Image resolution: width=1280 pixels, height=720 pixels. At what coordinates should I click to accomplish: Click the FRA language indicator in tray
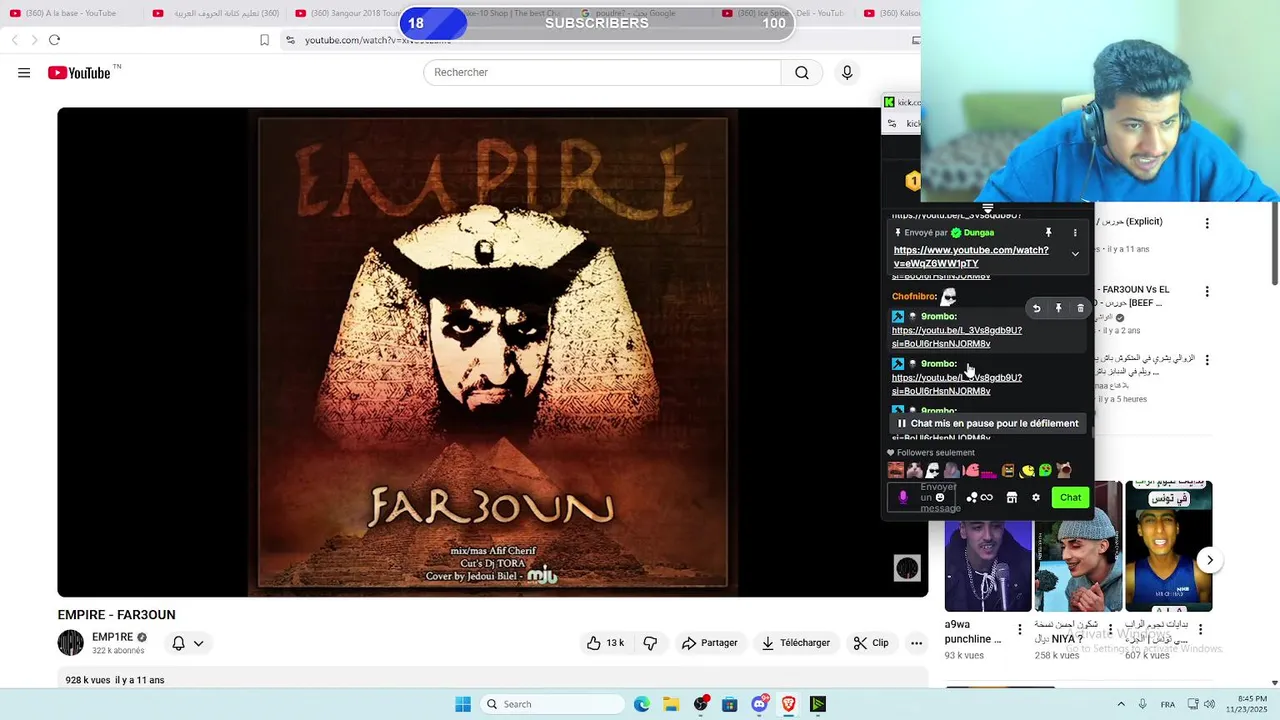[1168, 704]
